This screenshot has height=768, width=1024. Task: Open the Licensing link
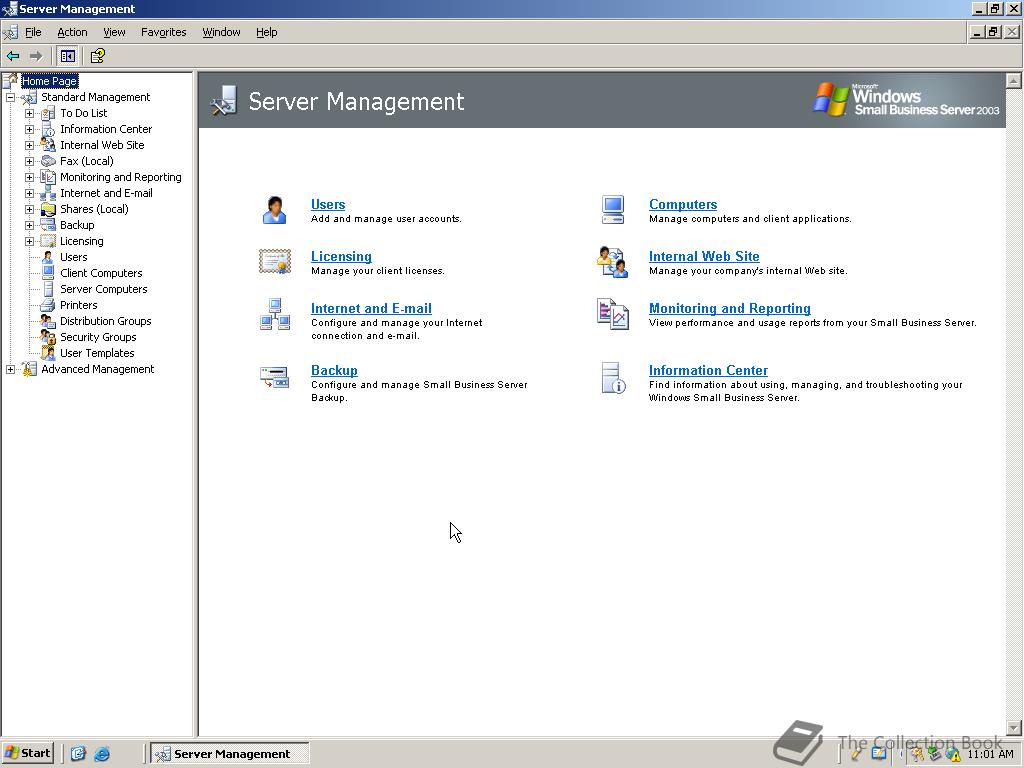point(341,257)
